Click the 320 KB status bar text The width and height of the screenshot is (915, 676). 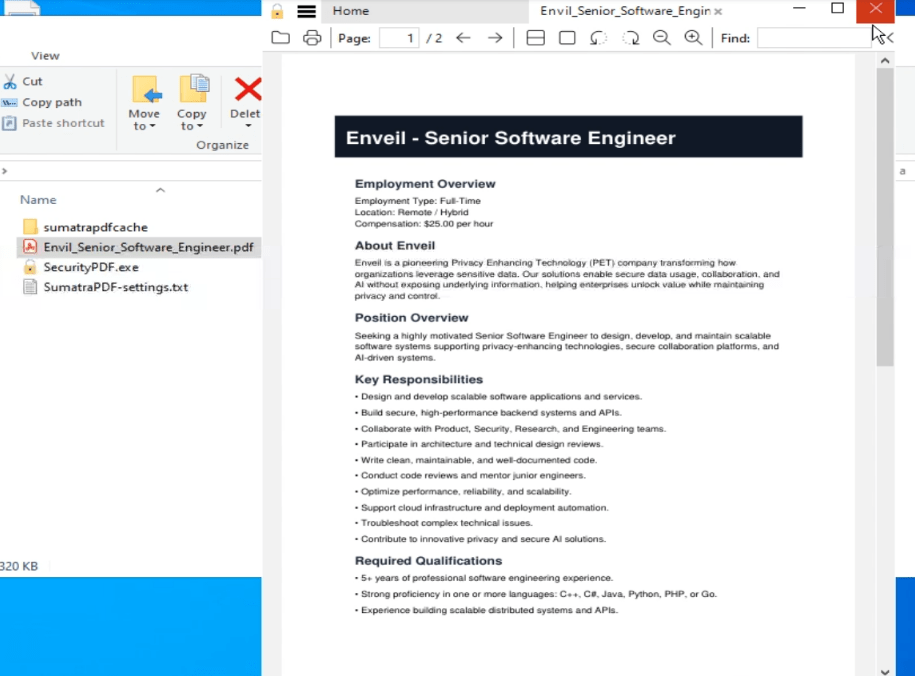19,566
